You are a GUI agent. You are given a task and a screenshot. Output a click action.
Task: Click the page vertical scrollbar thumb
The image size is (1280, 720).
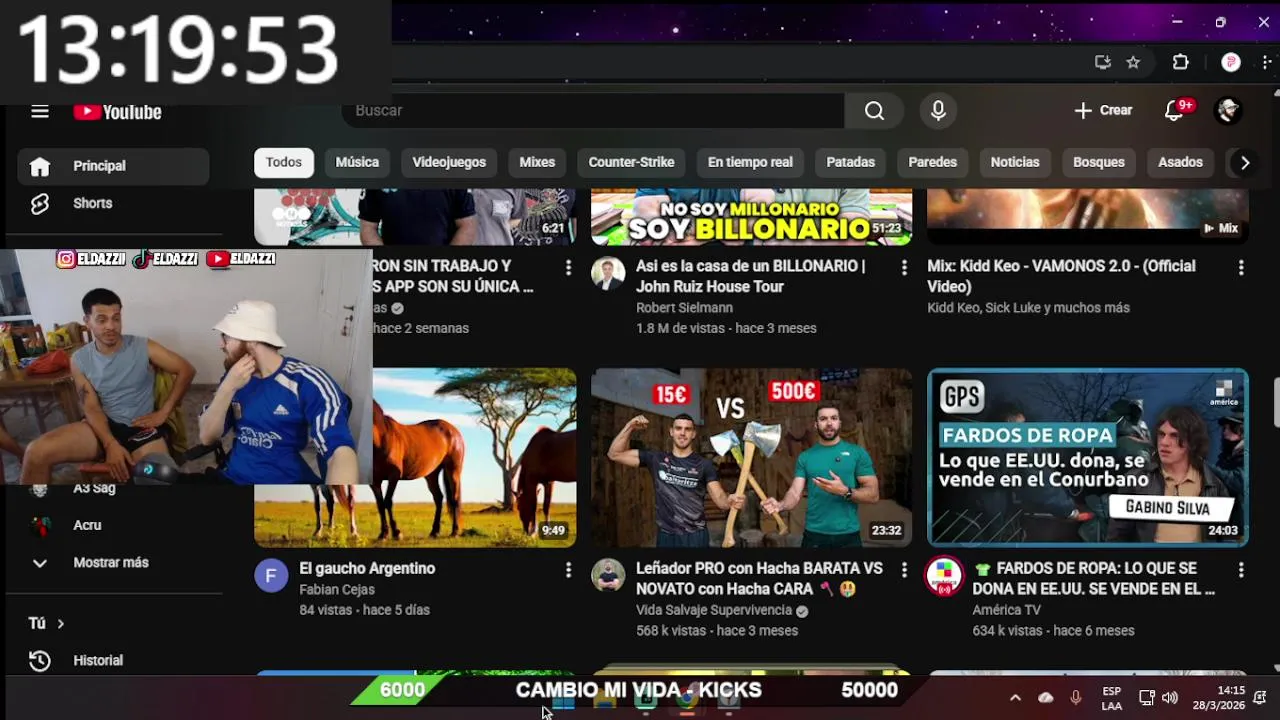pos(1276,403)
